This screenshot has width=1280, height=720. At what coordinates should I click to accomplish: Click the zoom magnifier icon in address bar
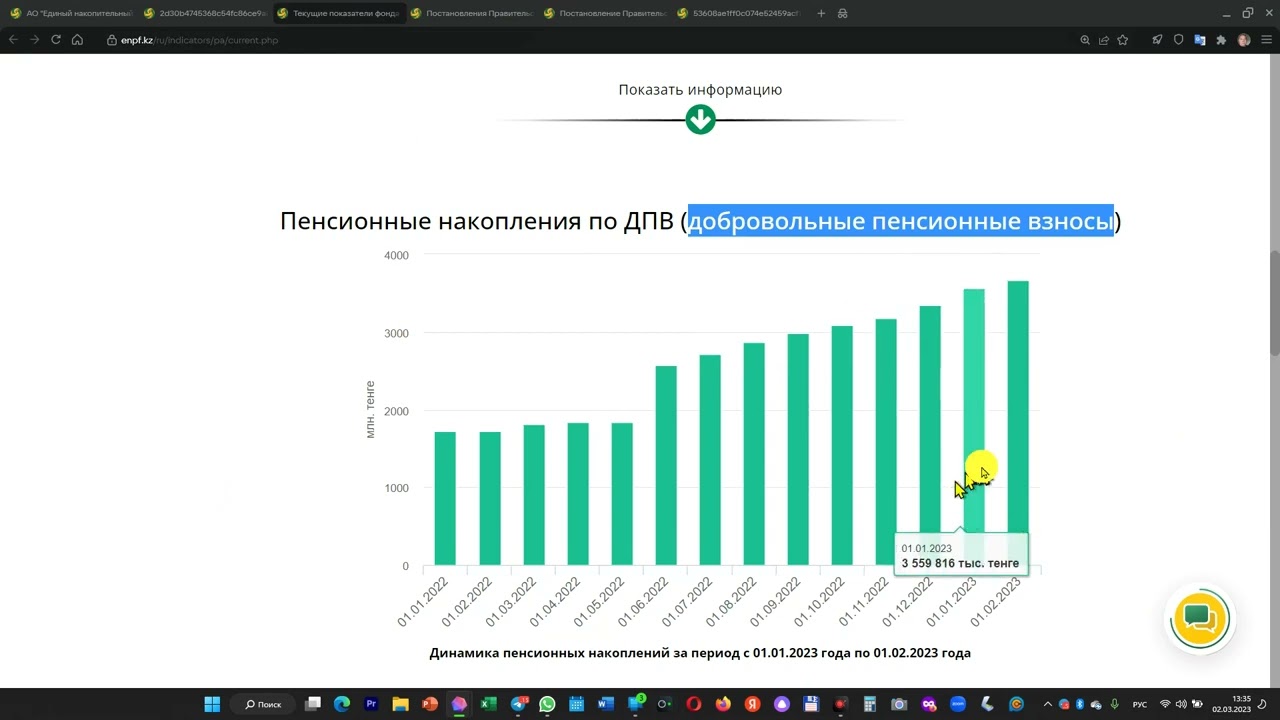click(1085, 40)
